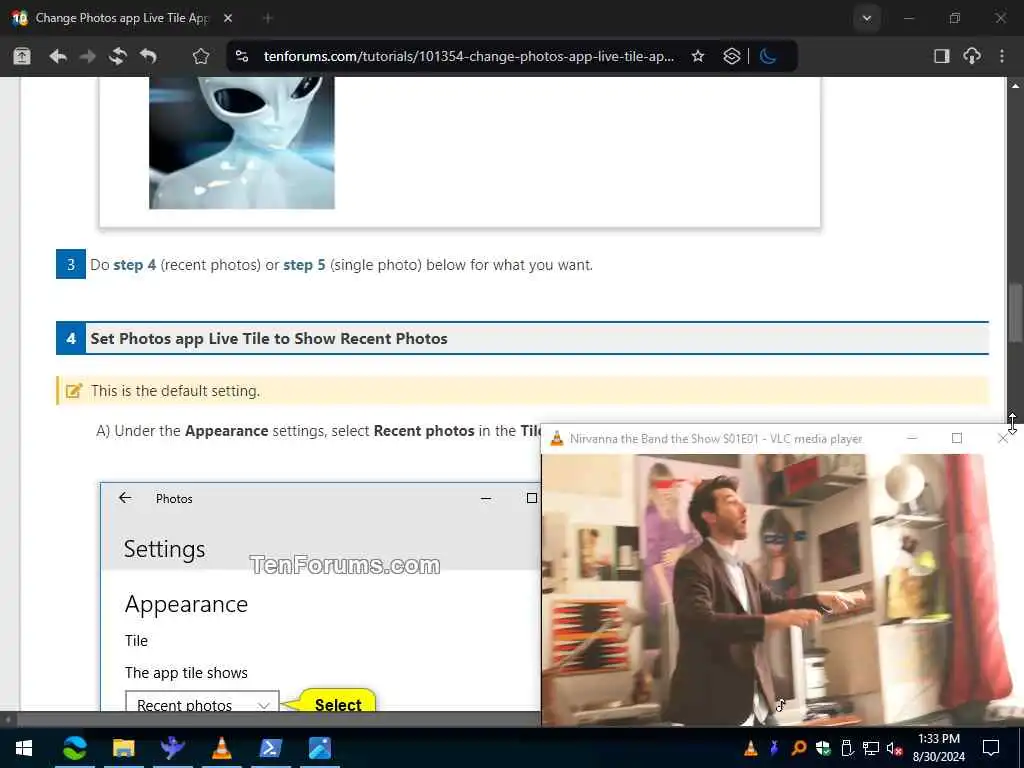Click the safely remove hardware USB tray icon
1024x768 pixels.
[x=847, y=748]
